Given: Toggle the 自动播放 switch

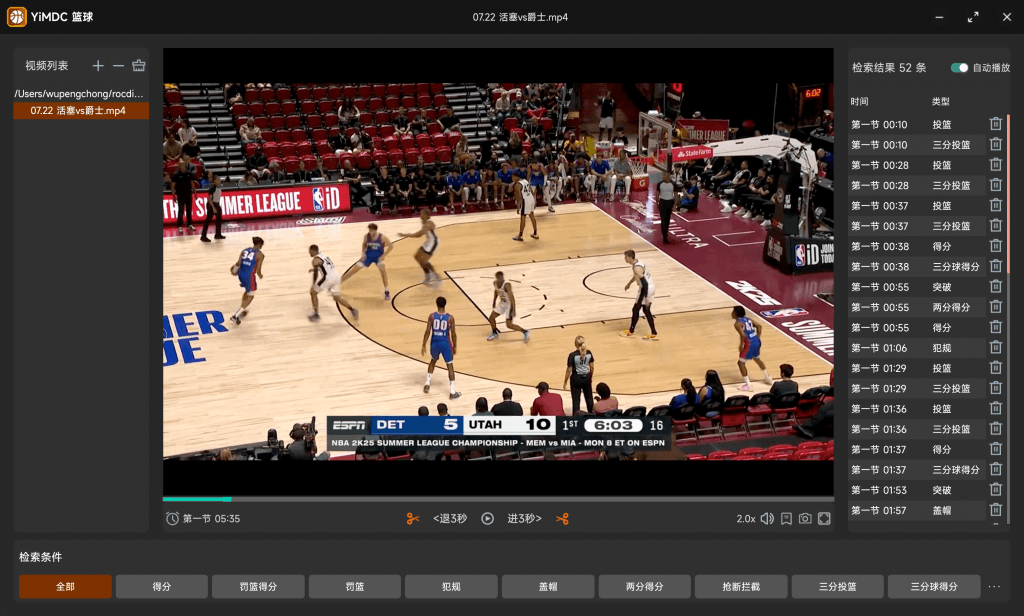Looking at the screenshot, I should point(959,67).
